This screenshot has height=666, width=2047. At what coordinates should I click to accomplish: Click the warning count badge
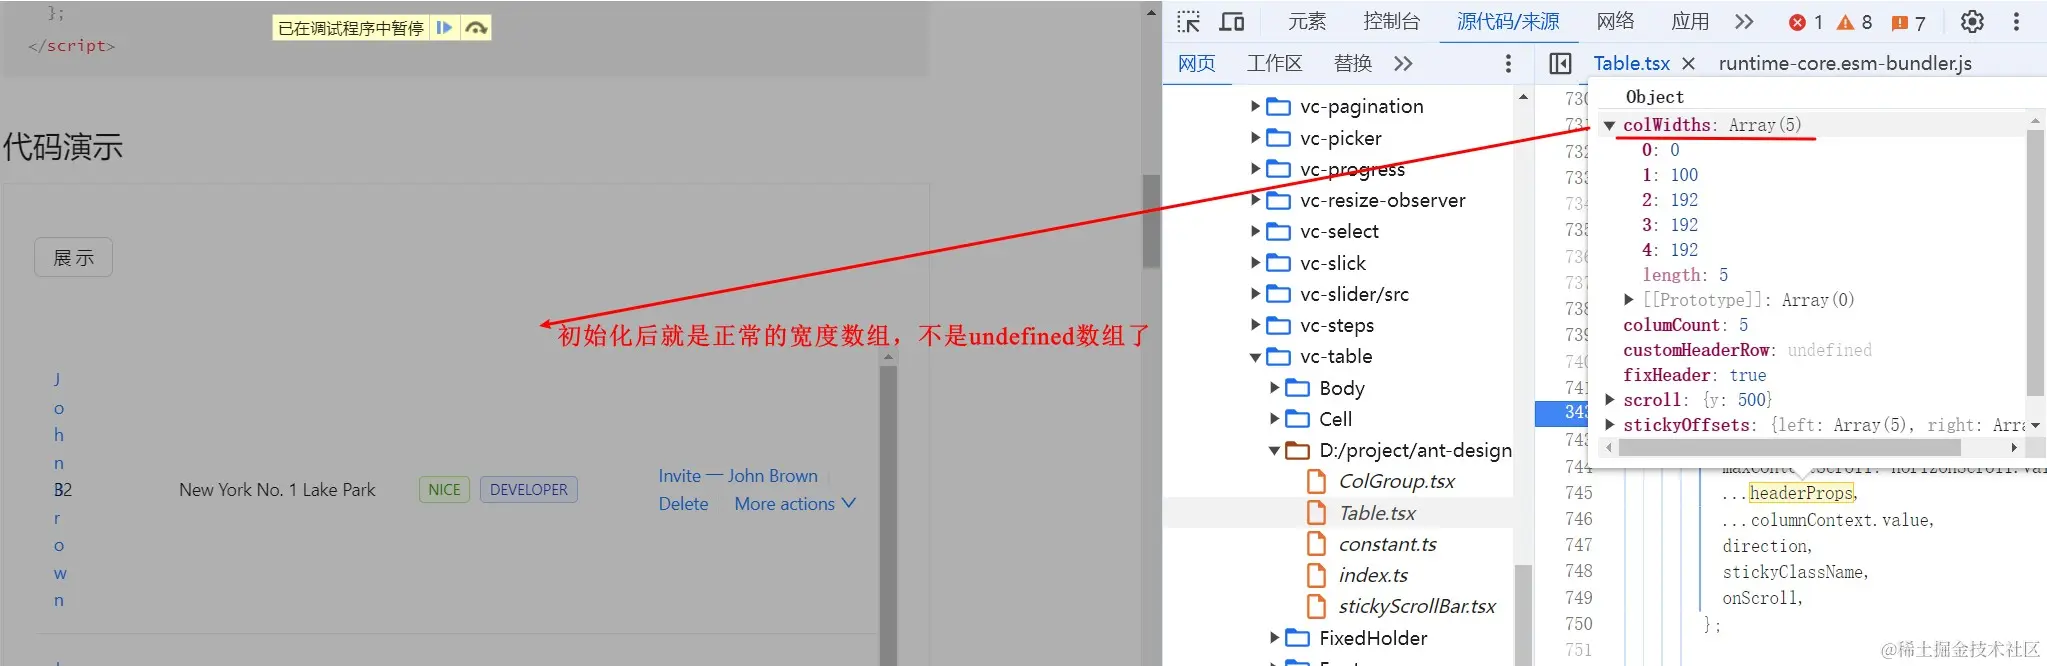pyautogui.click(x=1855, y=22)
